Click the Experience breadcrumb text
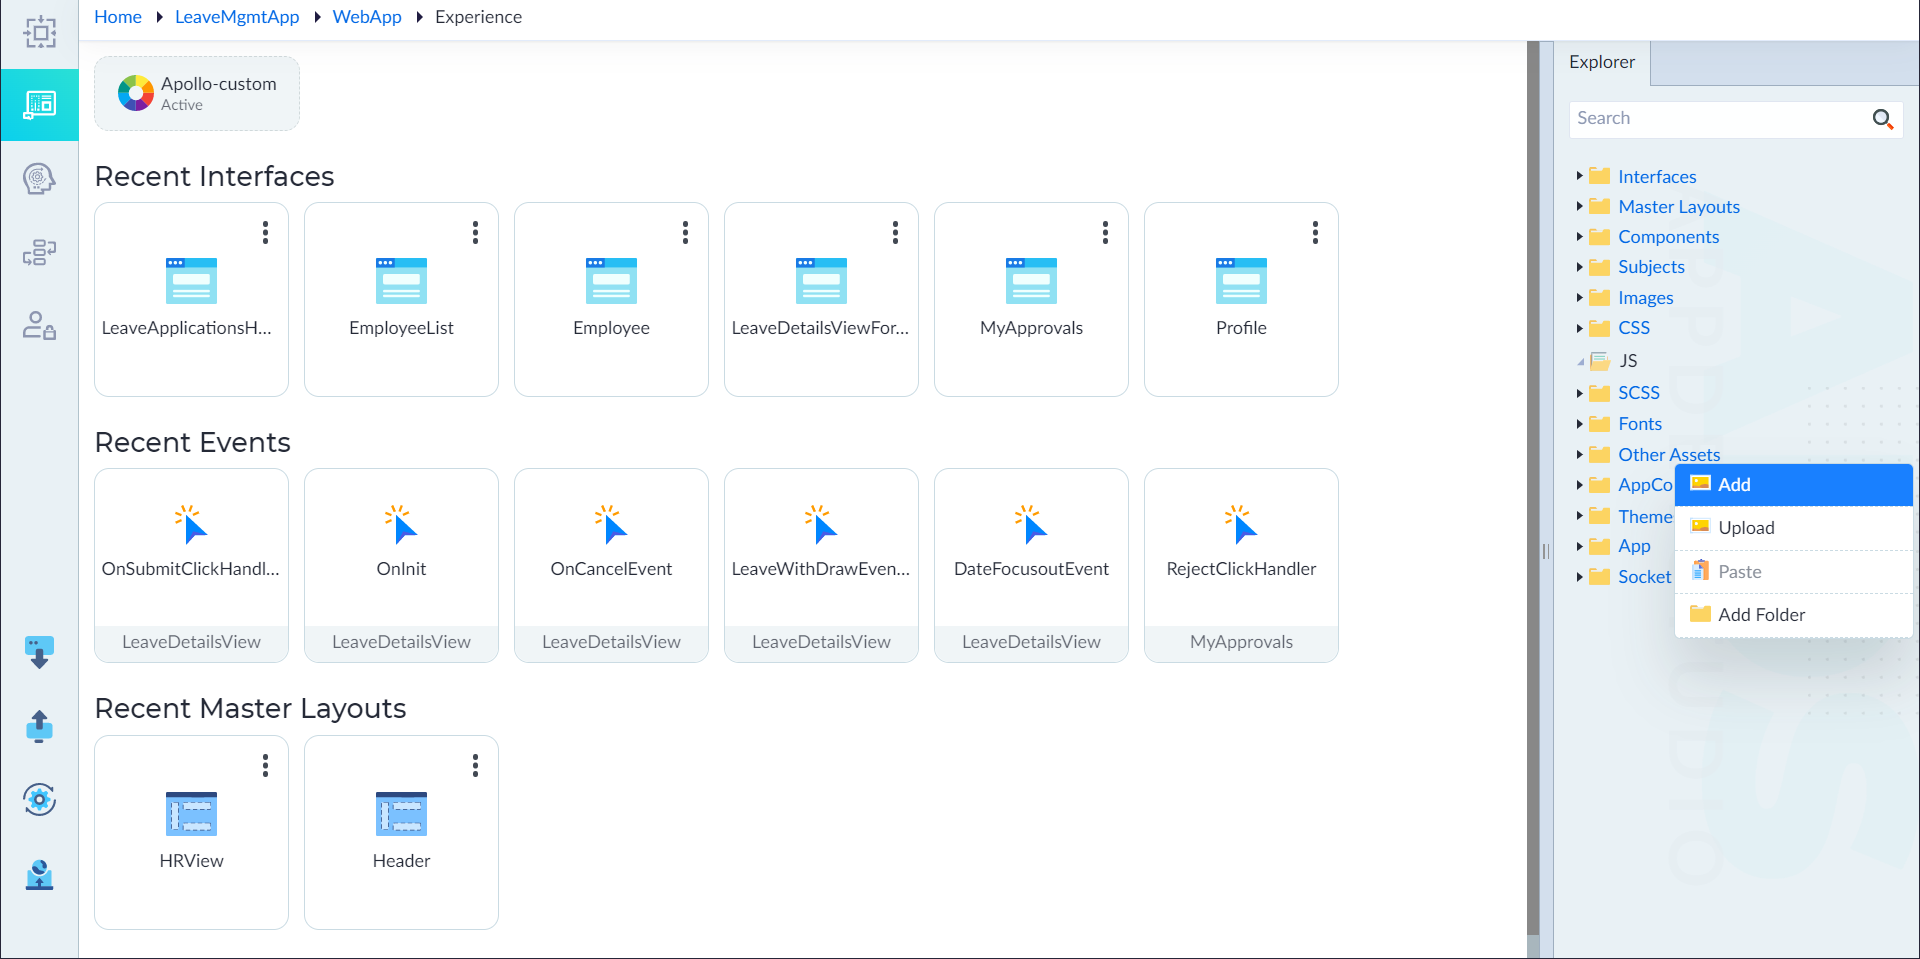The image size is (1920, 959). pyautogui.click(x=478, y=17)
